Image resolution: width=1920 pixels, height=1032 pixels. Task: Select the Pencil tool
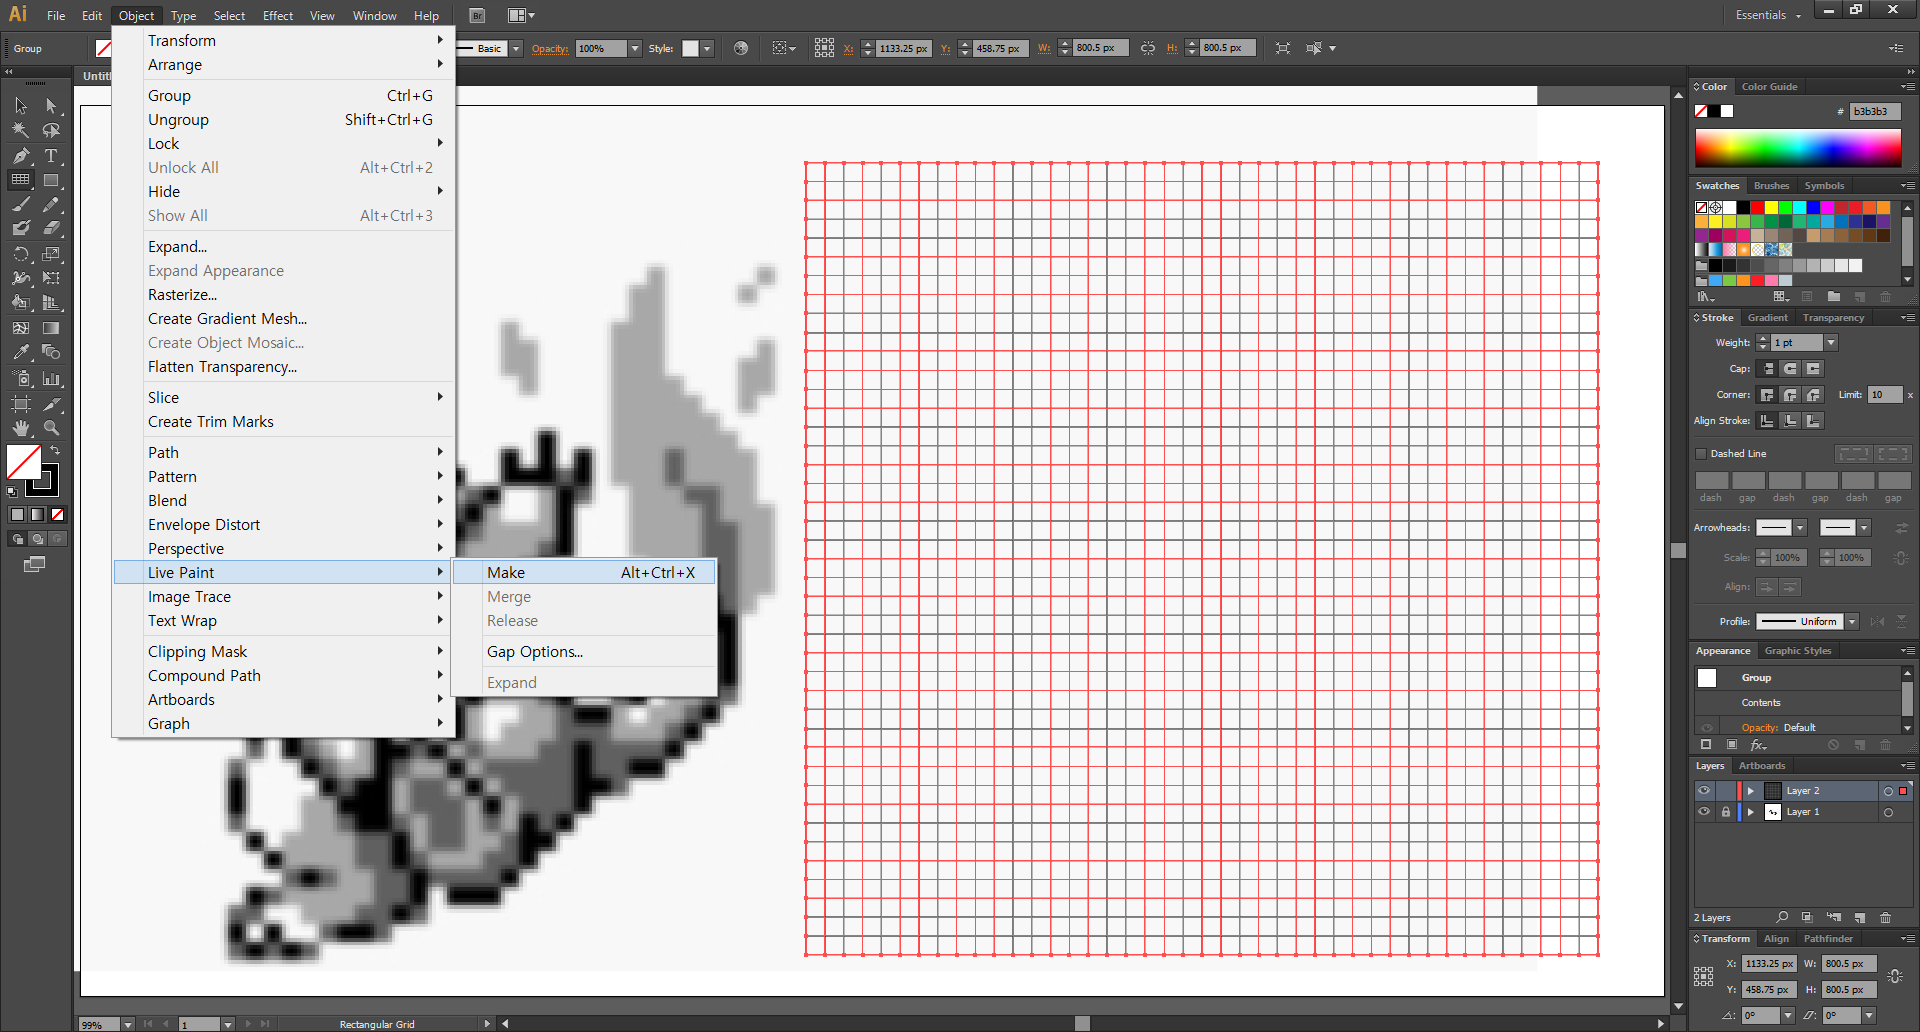click(x=51, y=205)
